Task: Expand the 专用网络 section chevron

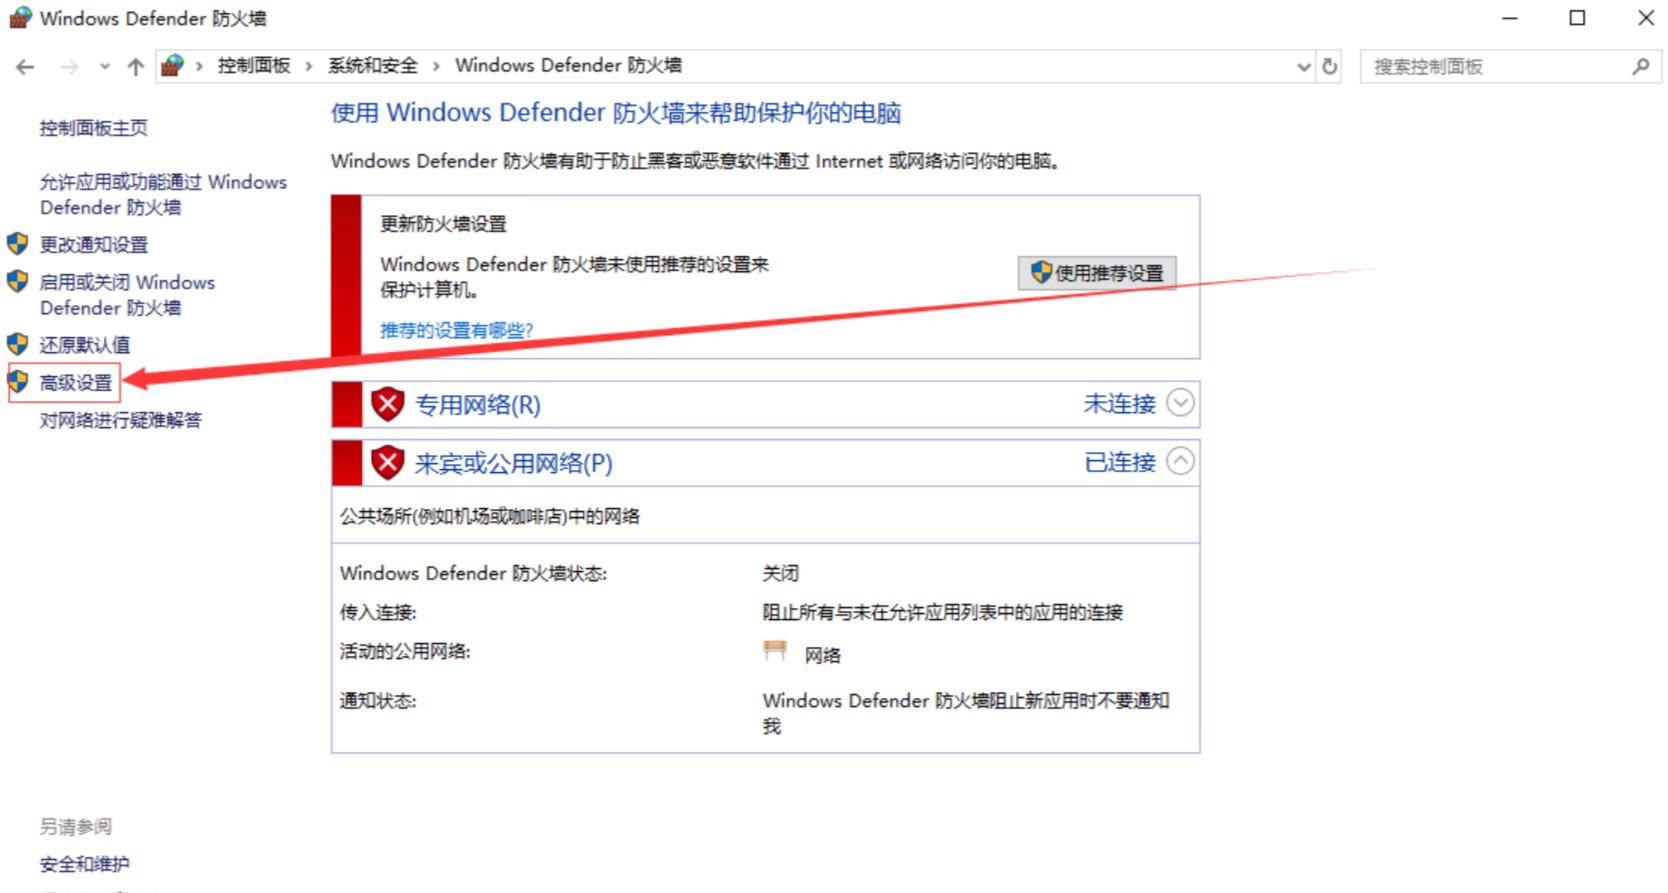Action: (x=1181, y=403)
